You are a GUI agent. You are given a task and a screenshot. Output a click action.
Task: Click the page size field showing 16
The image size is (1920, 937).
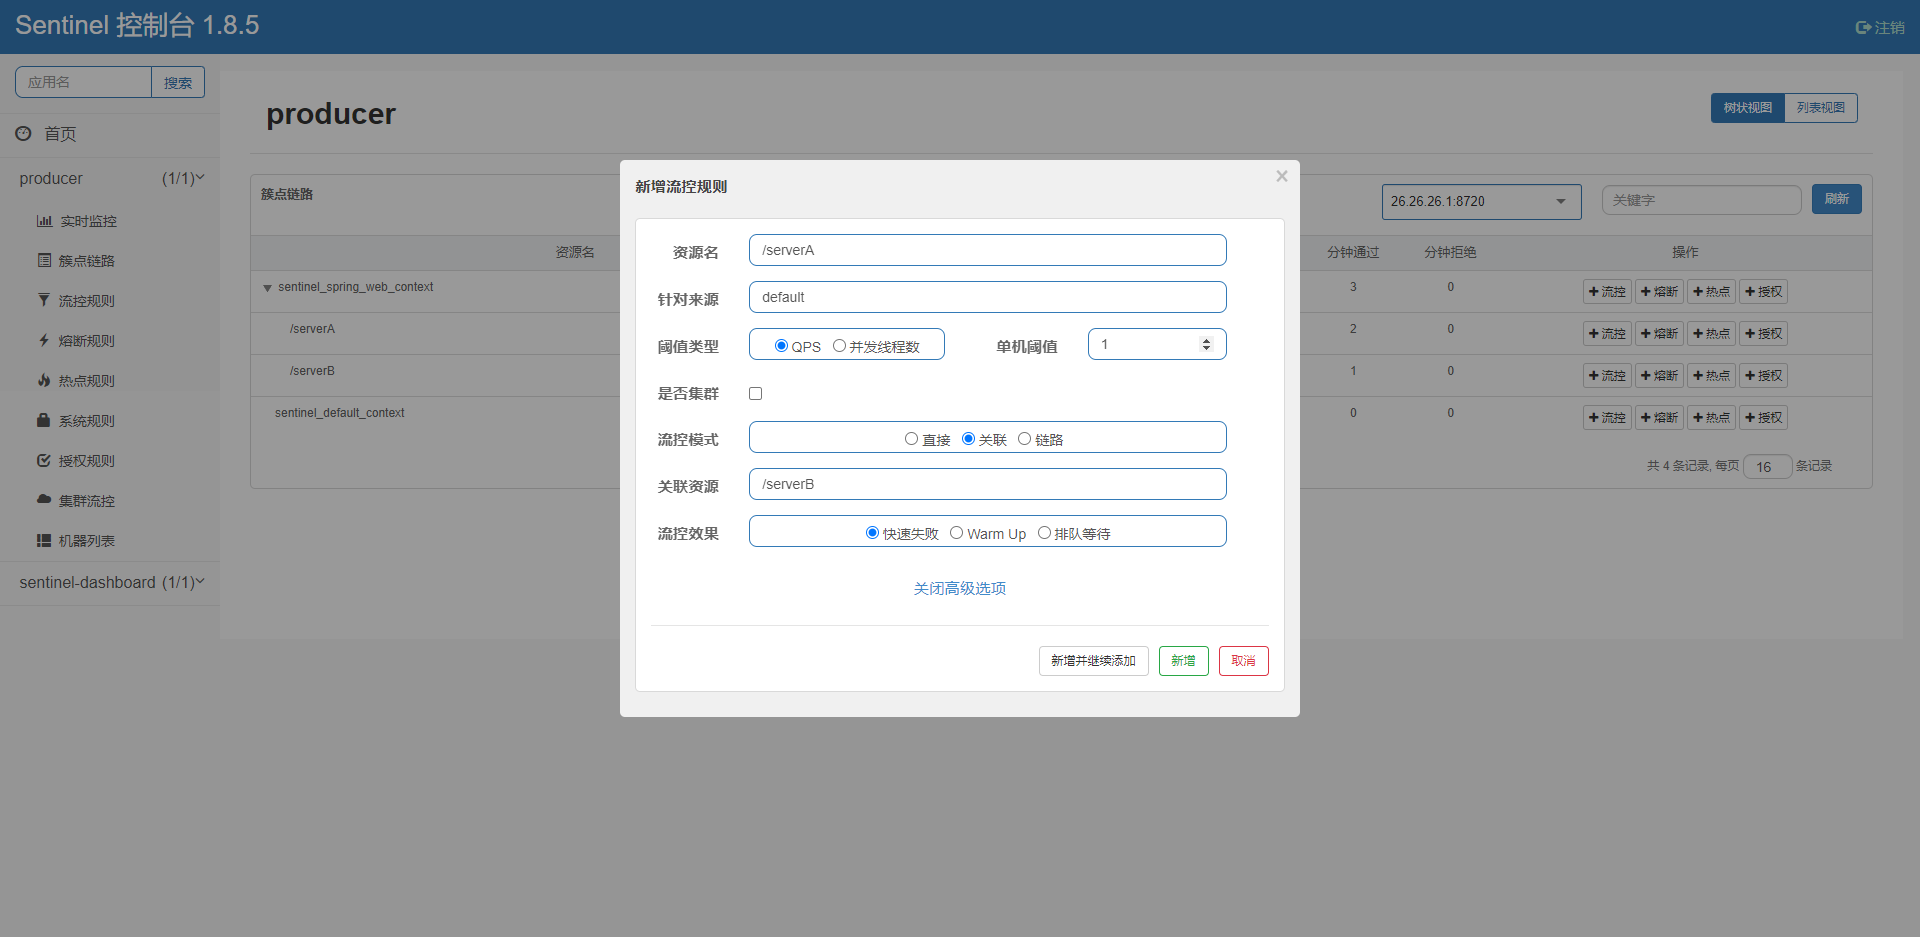(x=1767, y=467)
